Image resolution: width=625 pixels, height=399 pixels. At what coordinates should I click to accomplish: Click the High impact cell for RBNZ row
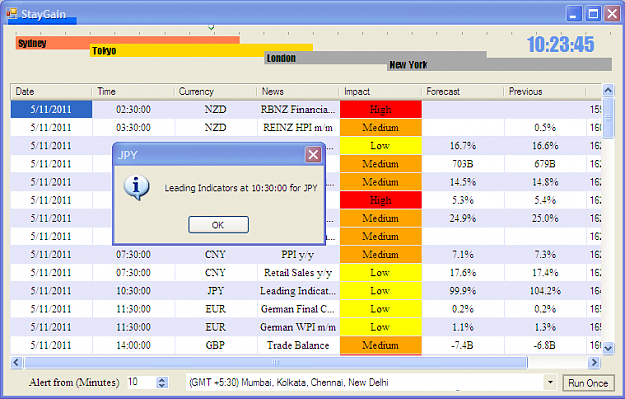[x=381, y=109]
